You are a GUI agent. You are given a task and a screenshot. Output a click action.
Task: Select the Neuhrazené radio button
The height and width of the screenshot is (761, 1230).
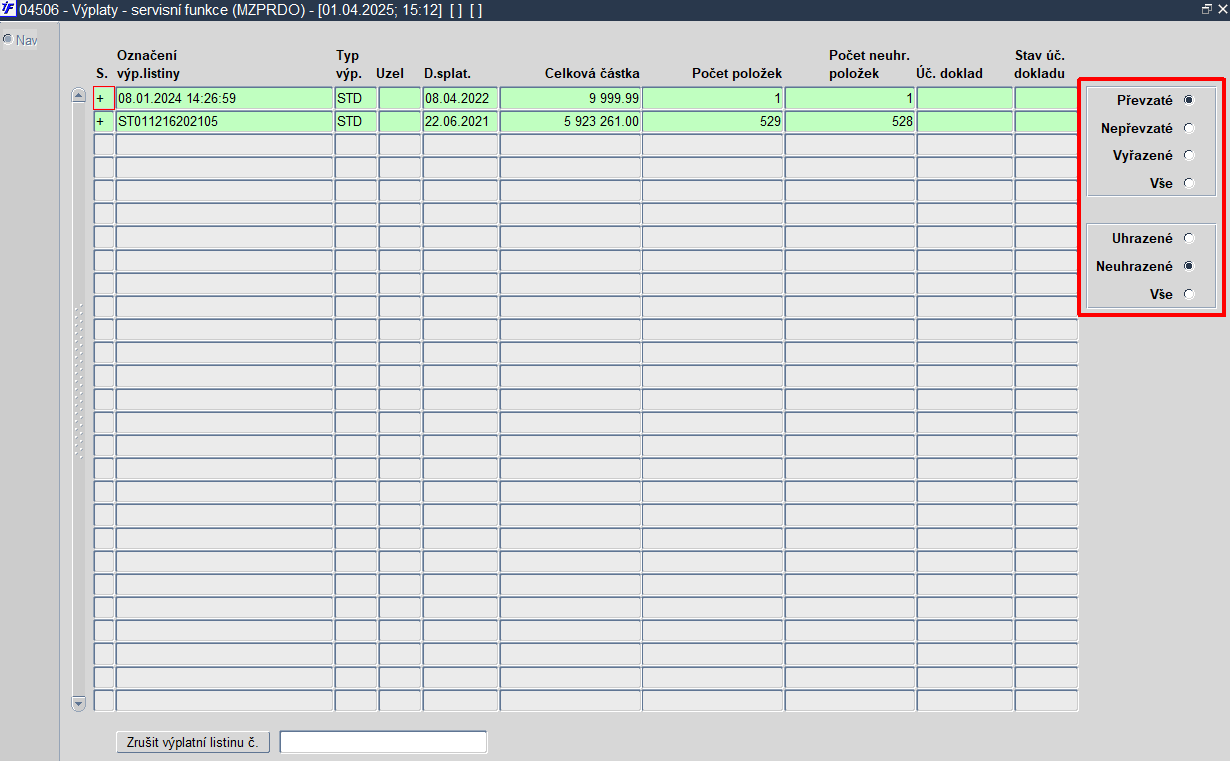point(1189,266)
